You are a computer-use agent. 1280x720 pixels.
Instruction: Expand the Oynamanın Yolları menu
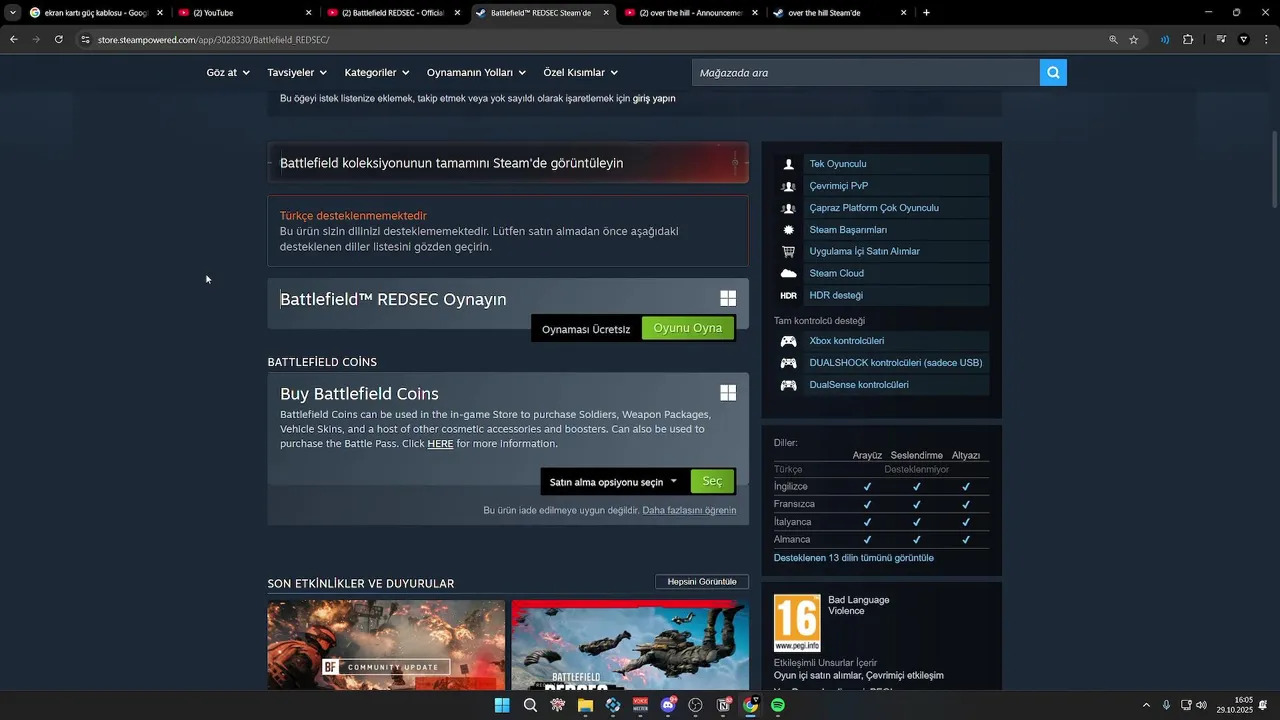coord(476,73)
